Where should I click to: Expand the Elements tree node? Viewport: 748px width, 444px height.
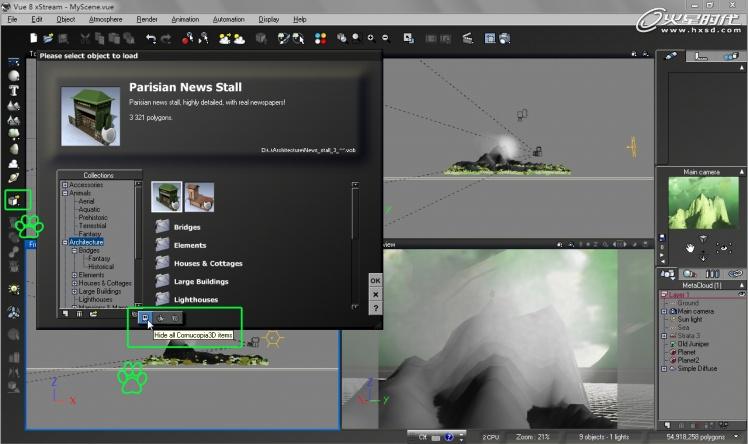click(x=74, y=275)
